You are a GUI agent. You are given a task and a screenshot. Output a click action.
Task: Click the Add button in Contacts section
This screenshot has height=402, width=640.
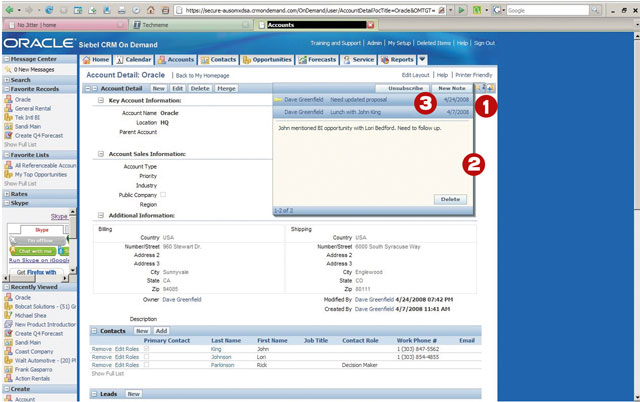point(161,331)
